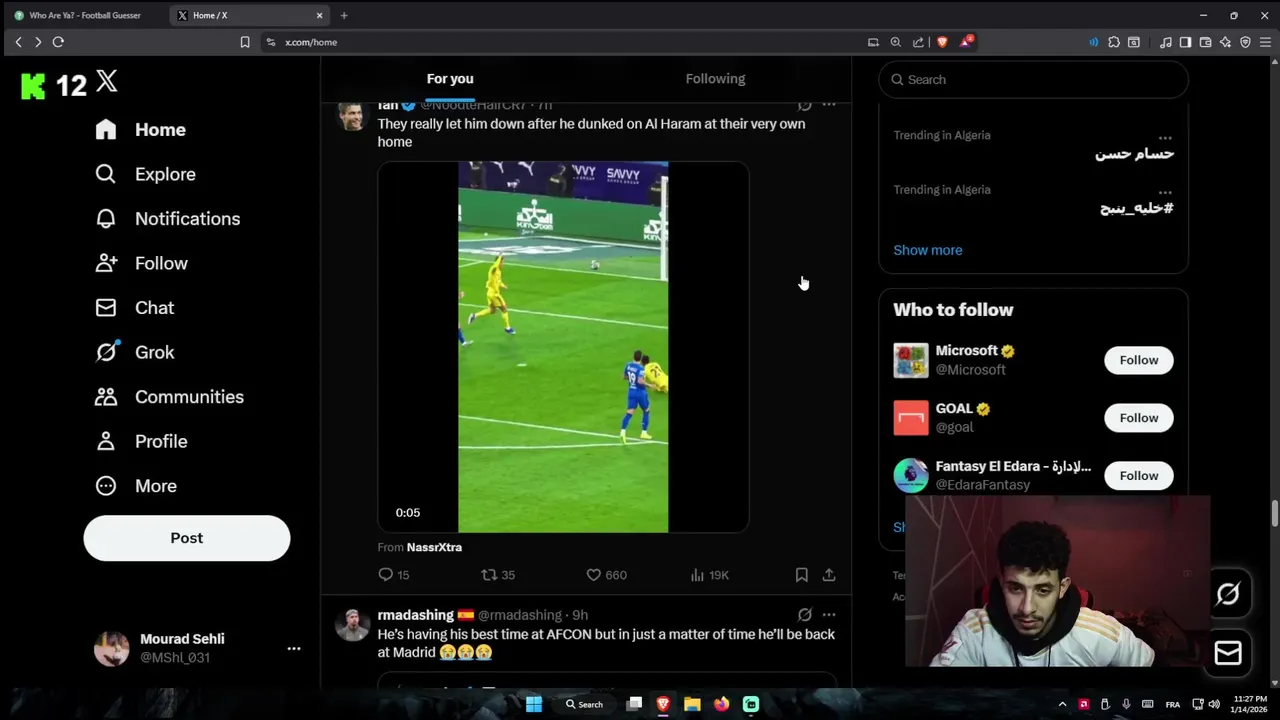Open Profile from the sidebar
This screenshot has width=1280, height=720.
point(142,441)
